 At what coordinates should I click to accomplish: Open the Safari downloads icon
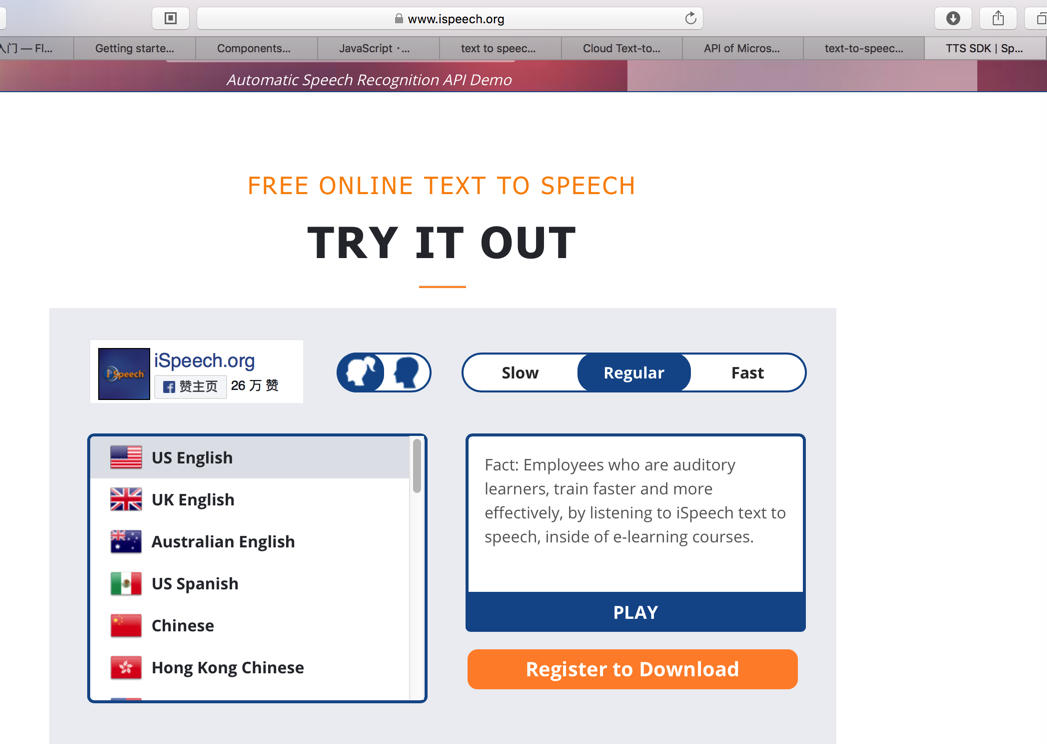(953, 18)
